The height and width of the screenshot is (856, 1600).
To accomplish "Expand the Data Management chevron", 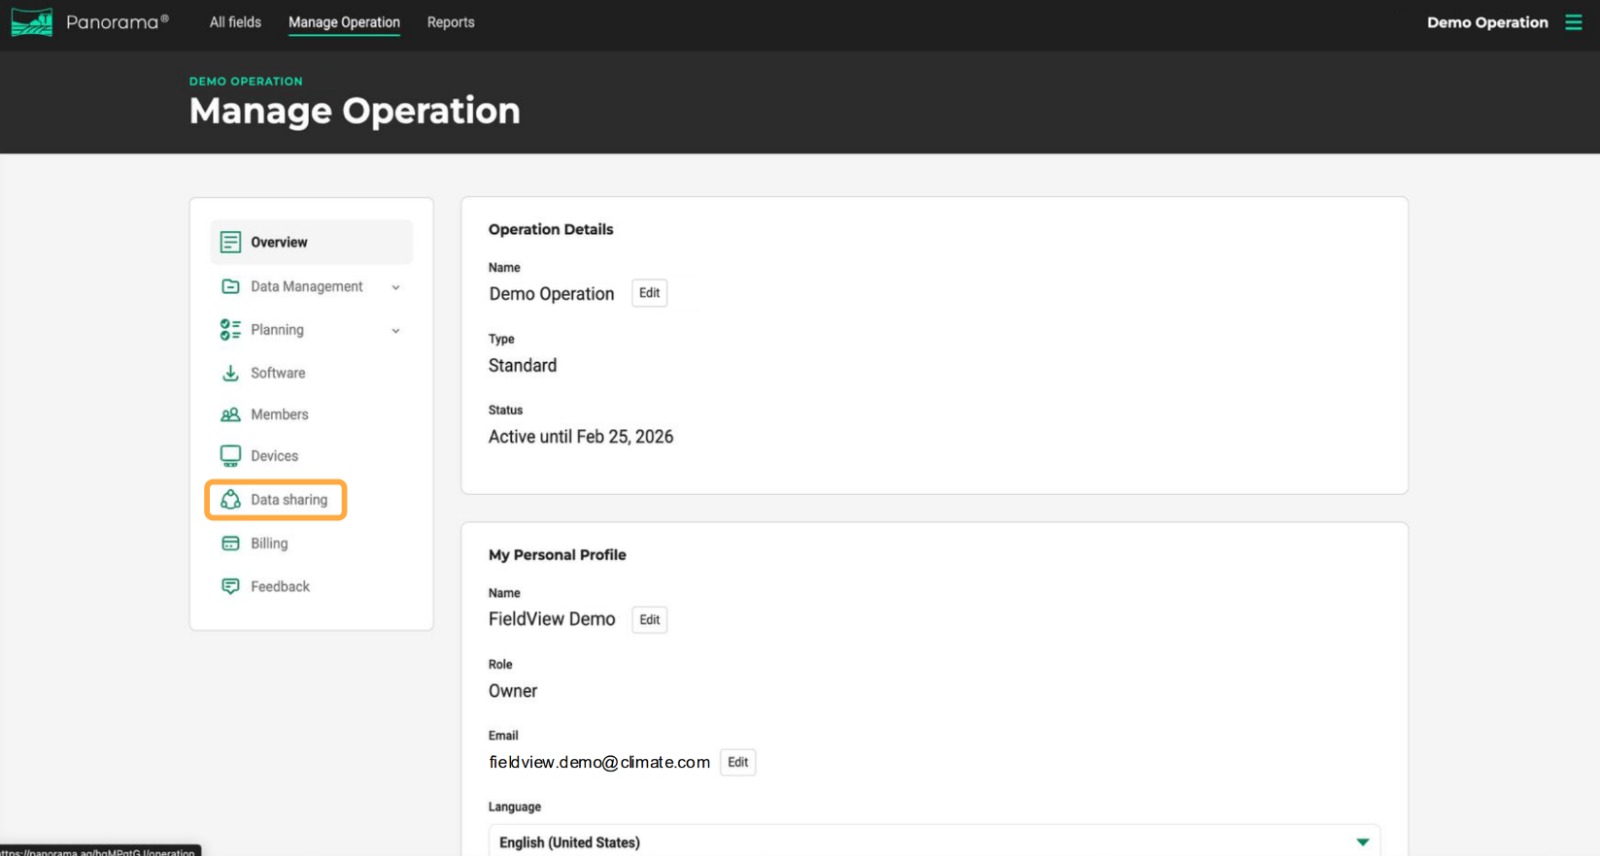I will tap(396, 287).
